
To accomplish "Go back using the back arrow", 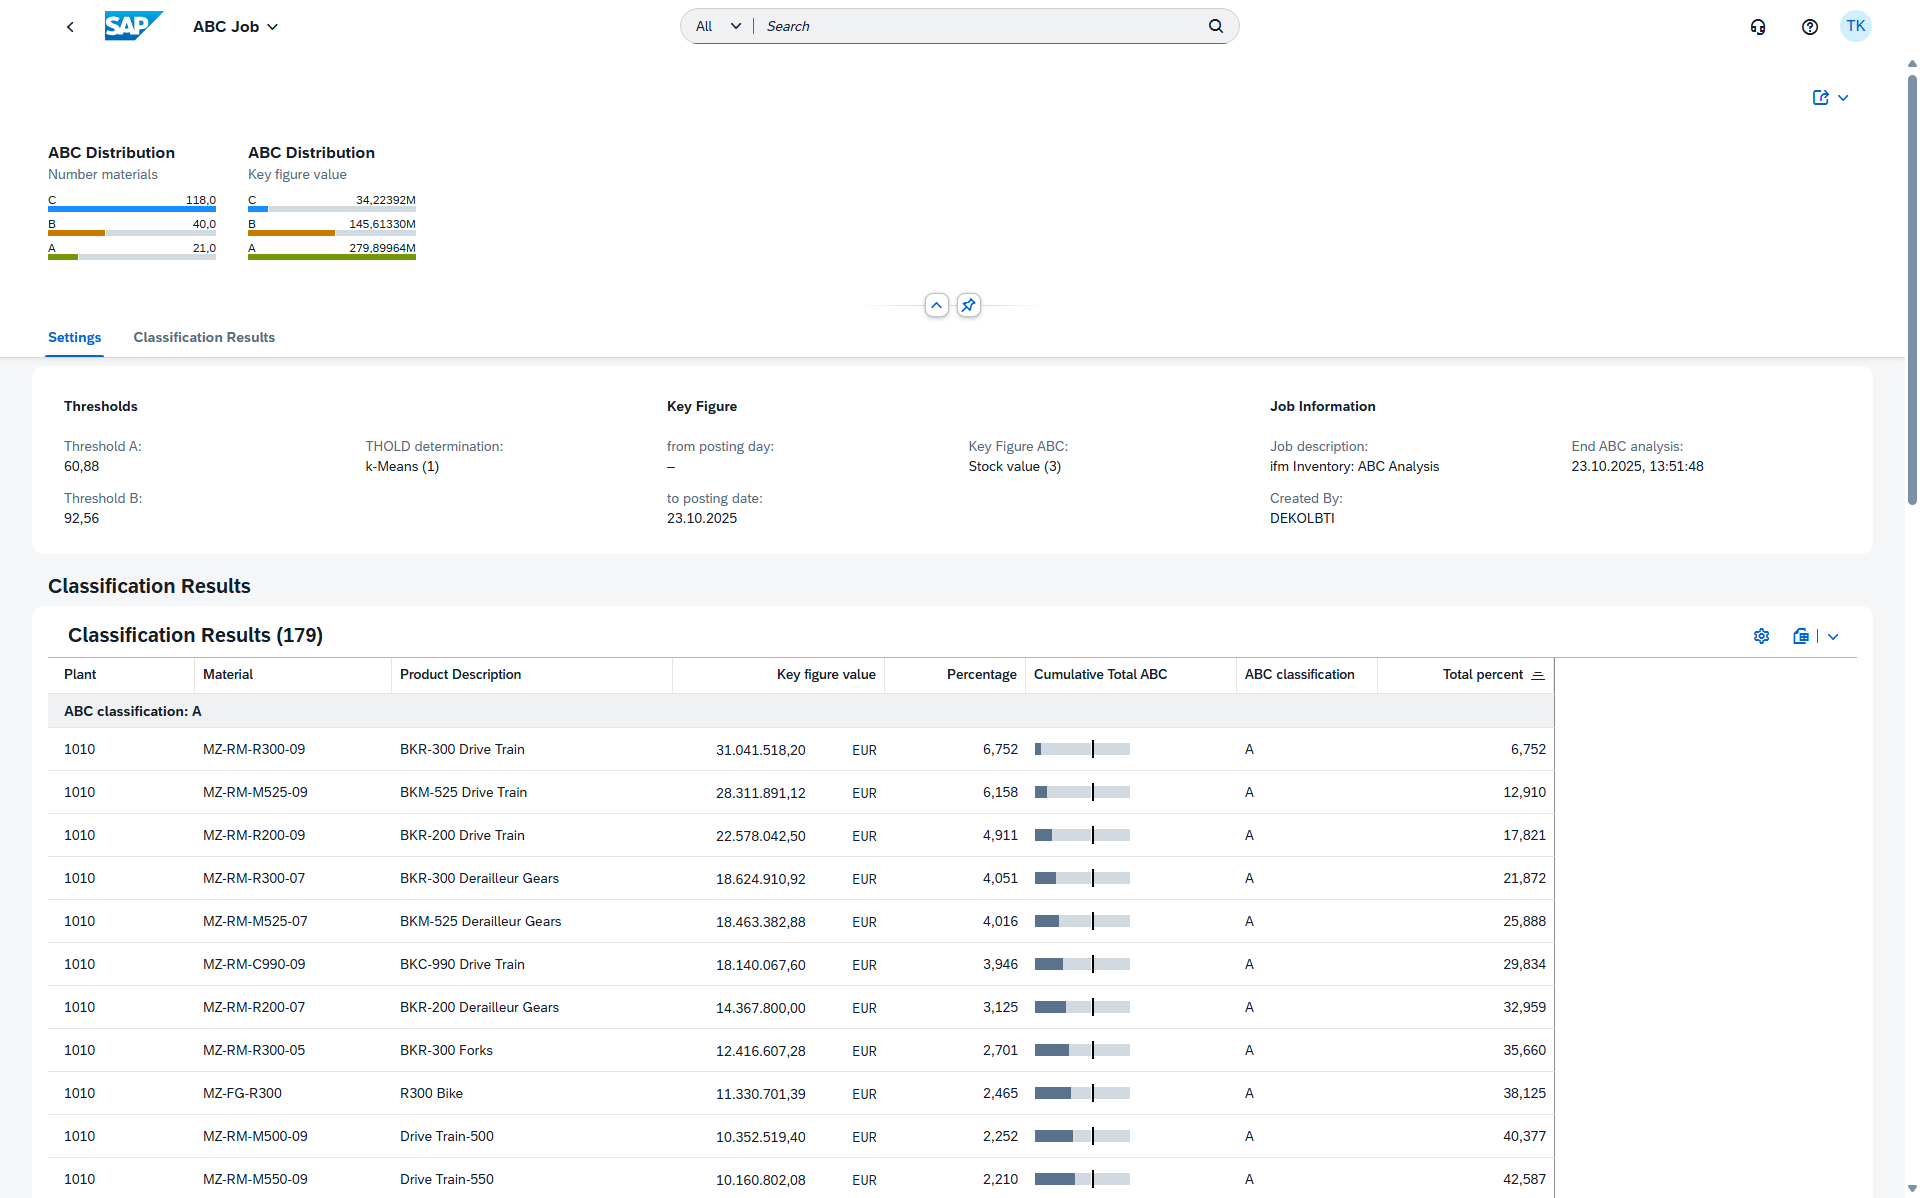I will click(x=70, y=27).
